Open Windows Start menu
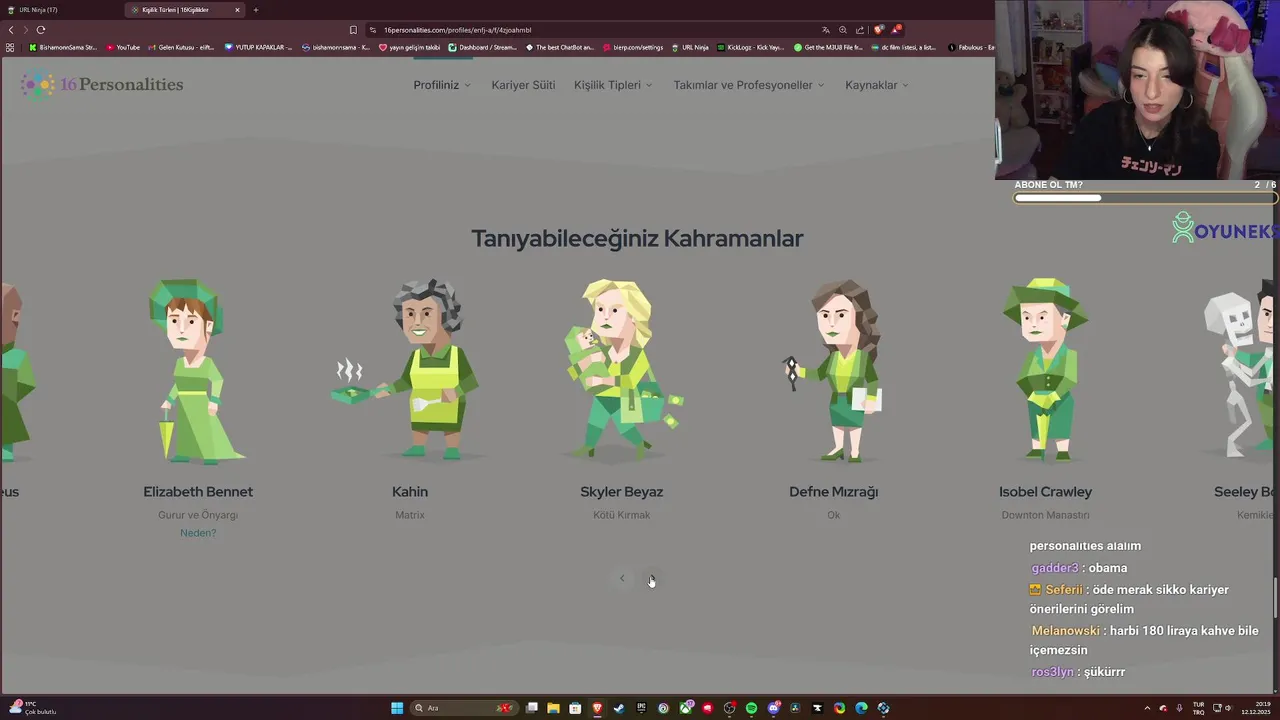The image size is (1280, 720). pos(397,708)
